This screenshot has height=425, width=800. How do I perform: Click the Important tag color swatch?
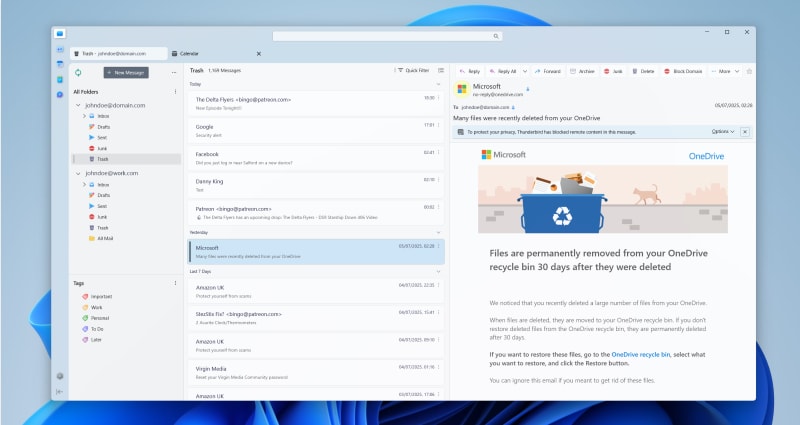(84, 296)
